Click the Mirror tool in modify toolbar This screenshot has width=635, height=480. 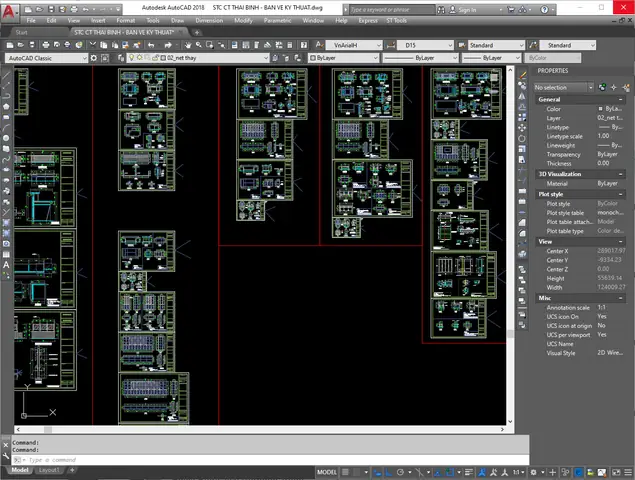(x=522, y=96)
